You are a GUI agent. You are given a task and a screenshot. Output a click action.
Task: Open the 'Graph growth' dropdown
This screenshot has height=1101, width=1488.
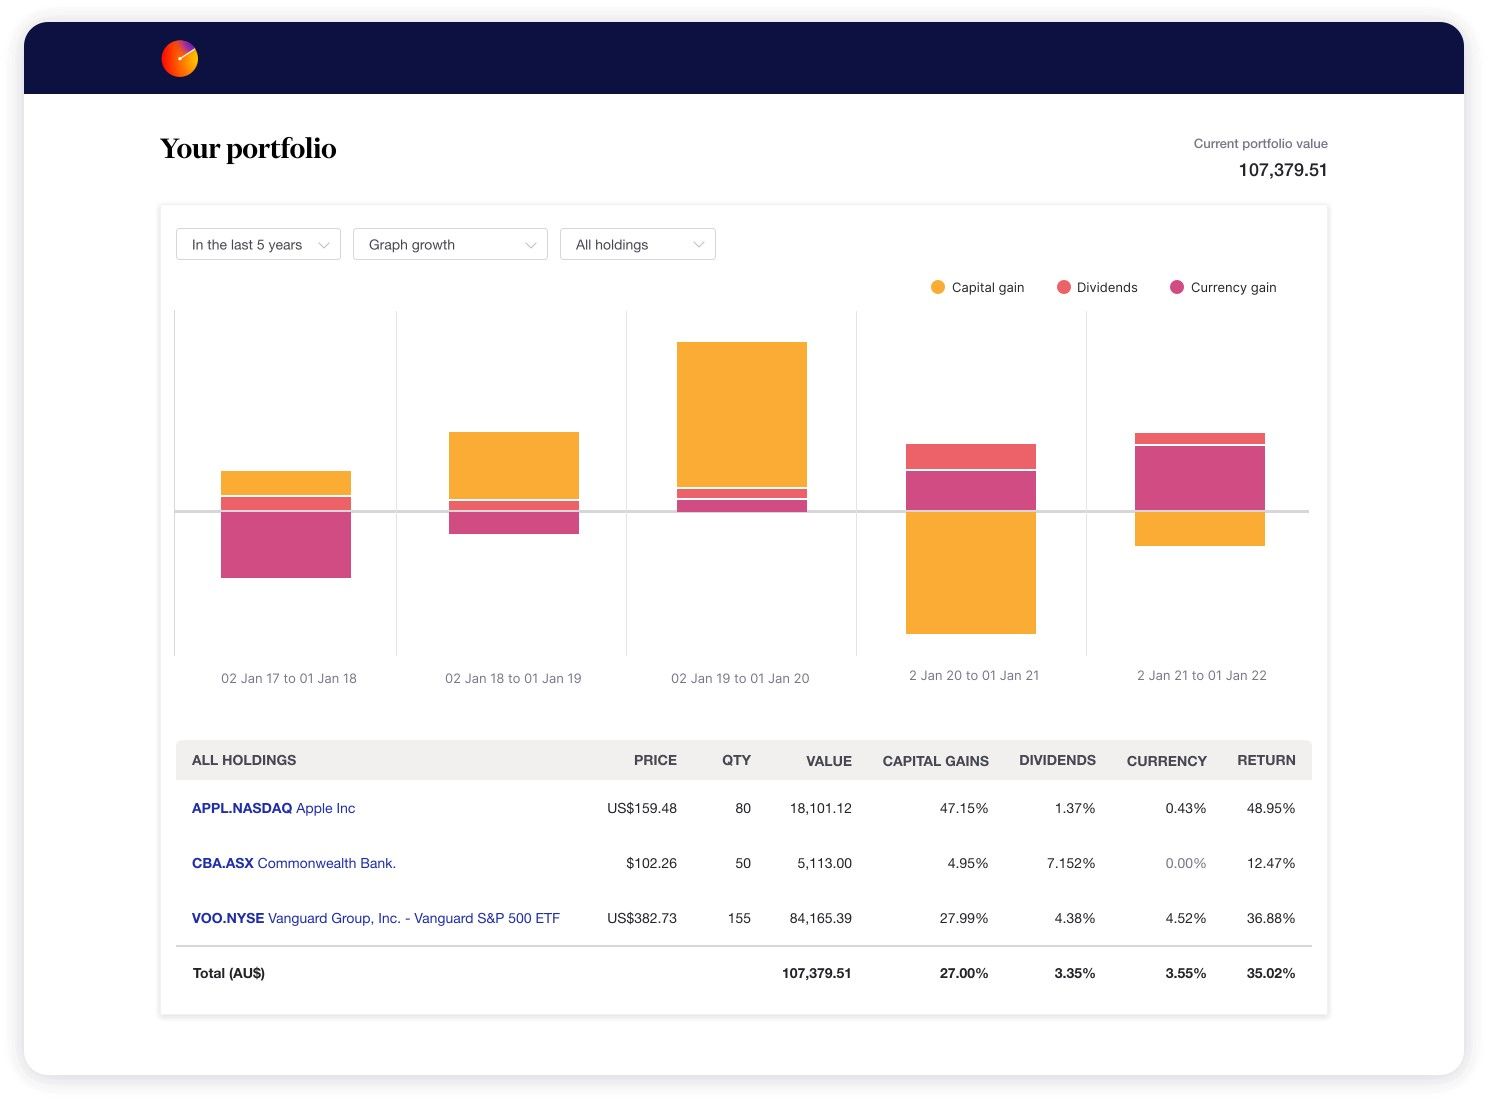pos(450,244)
